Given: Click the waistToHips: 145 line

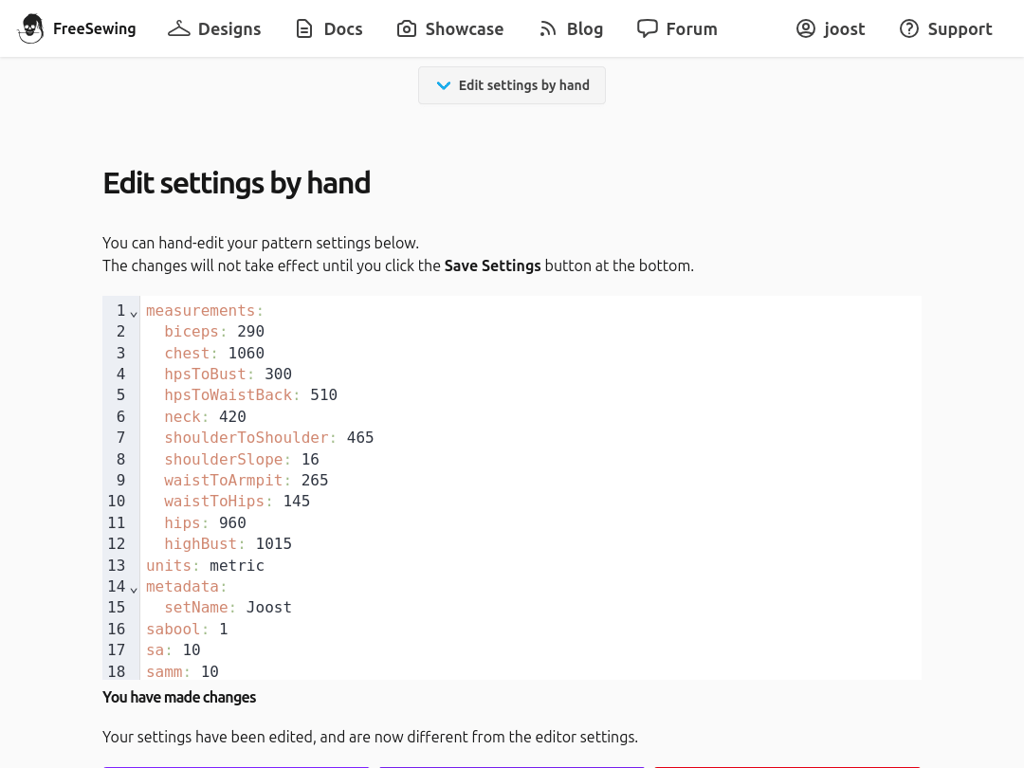Looking at the screenshot, I should click(237, 502).
